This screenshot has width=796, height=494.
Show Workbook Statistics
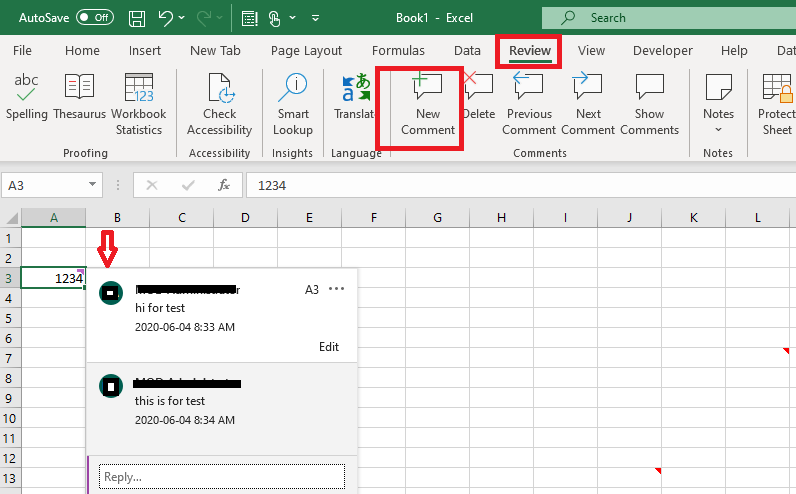click(139, 104)
